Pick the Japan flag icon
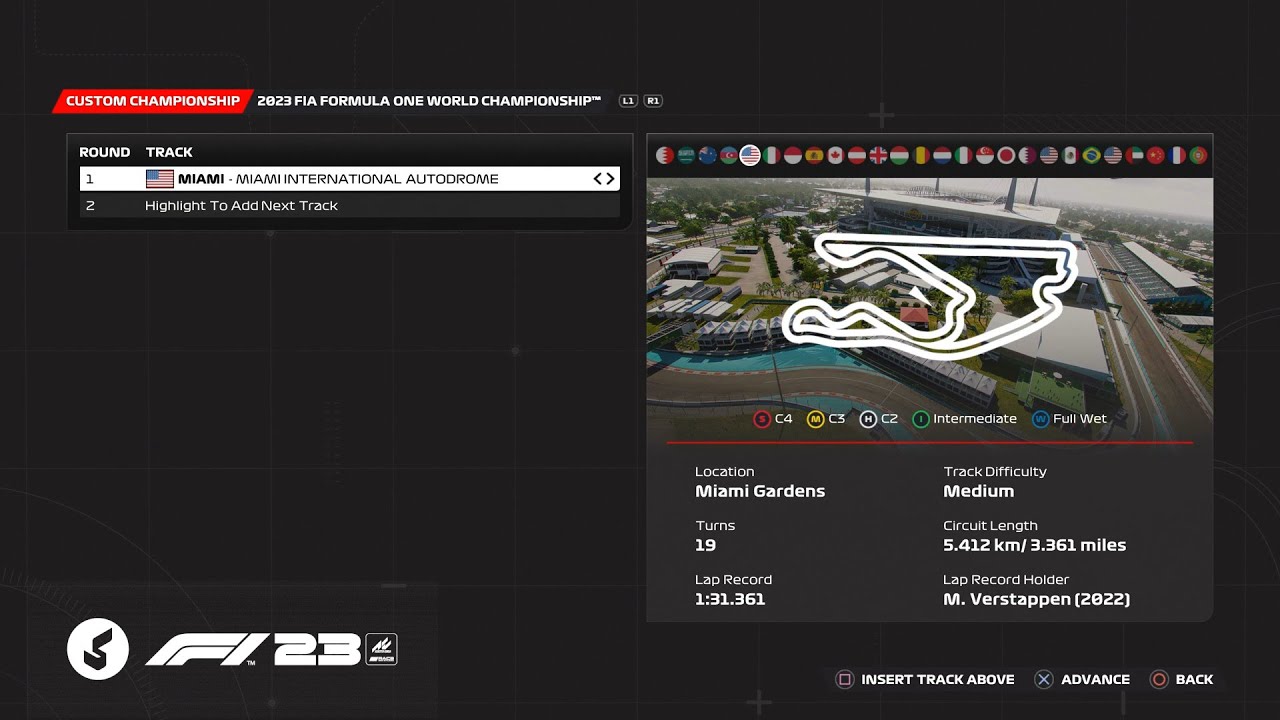The width and height of the screenshot is (1280, 720). pos(1006,155)
